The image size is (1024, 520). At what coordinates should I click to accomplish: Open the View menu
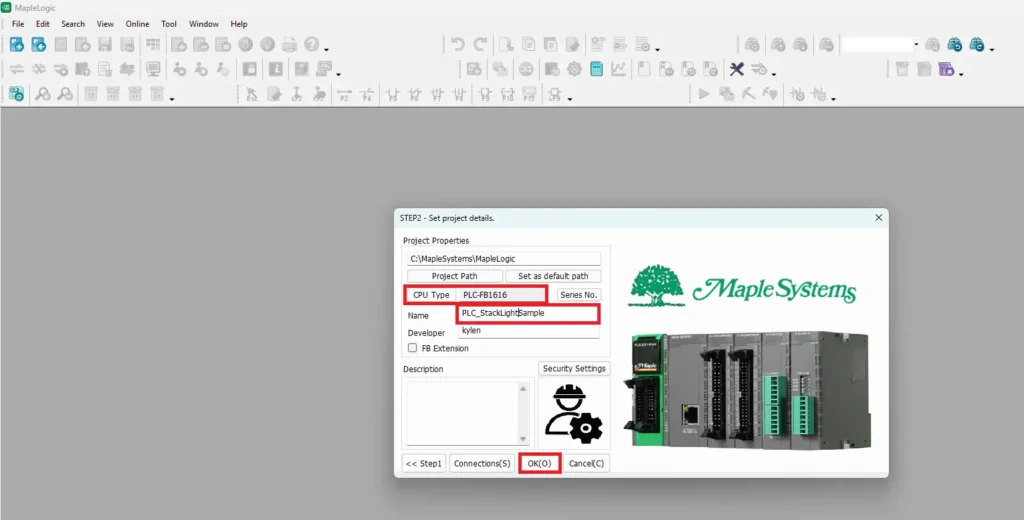coord(105,24)
